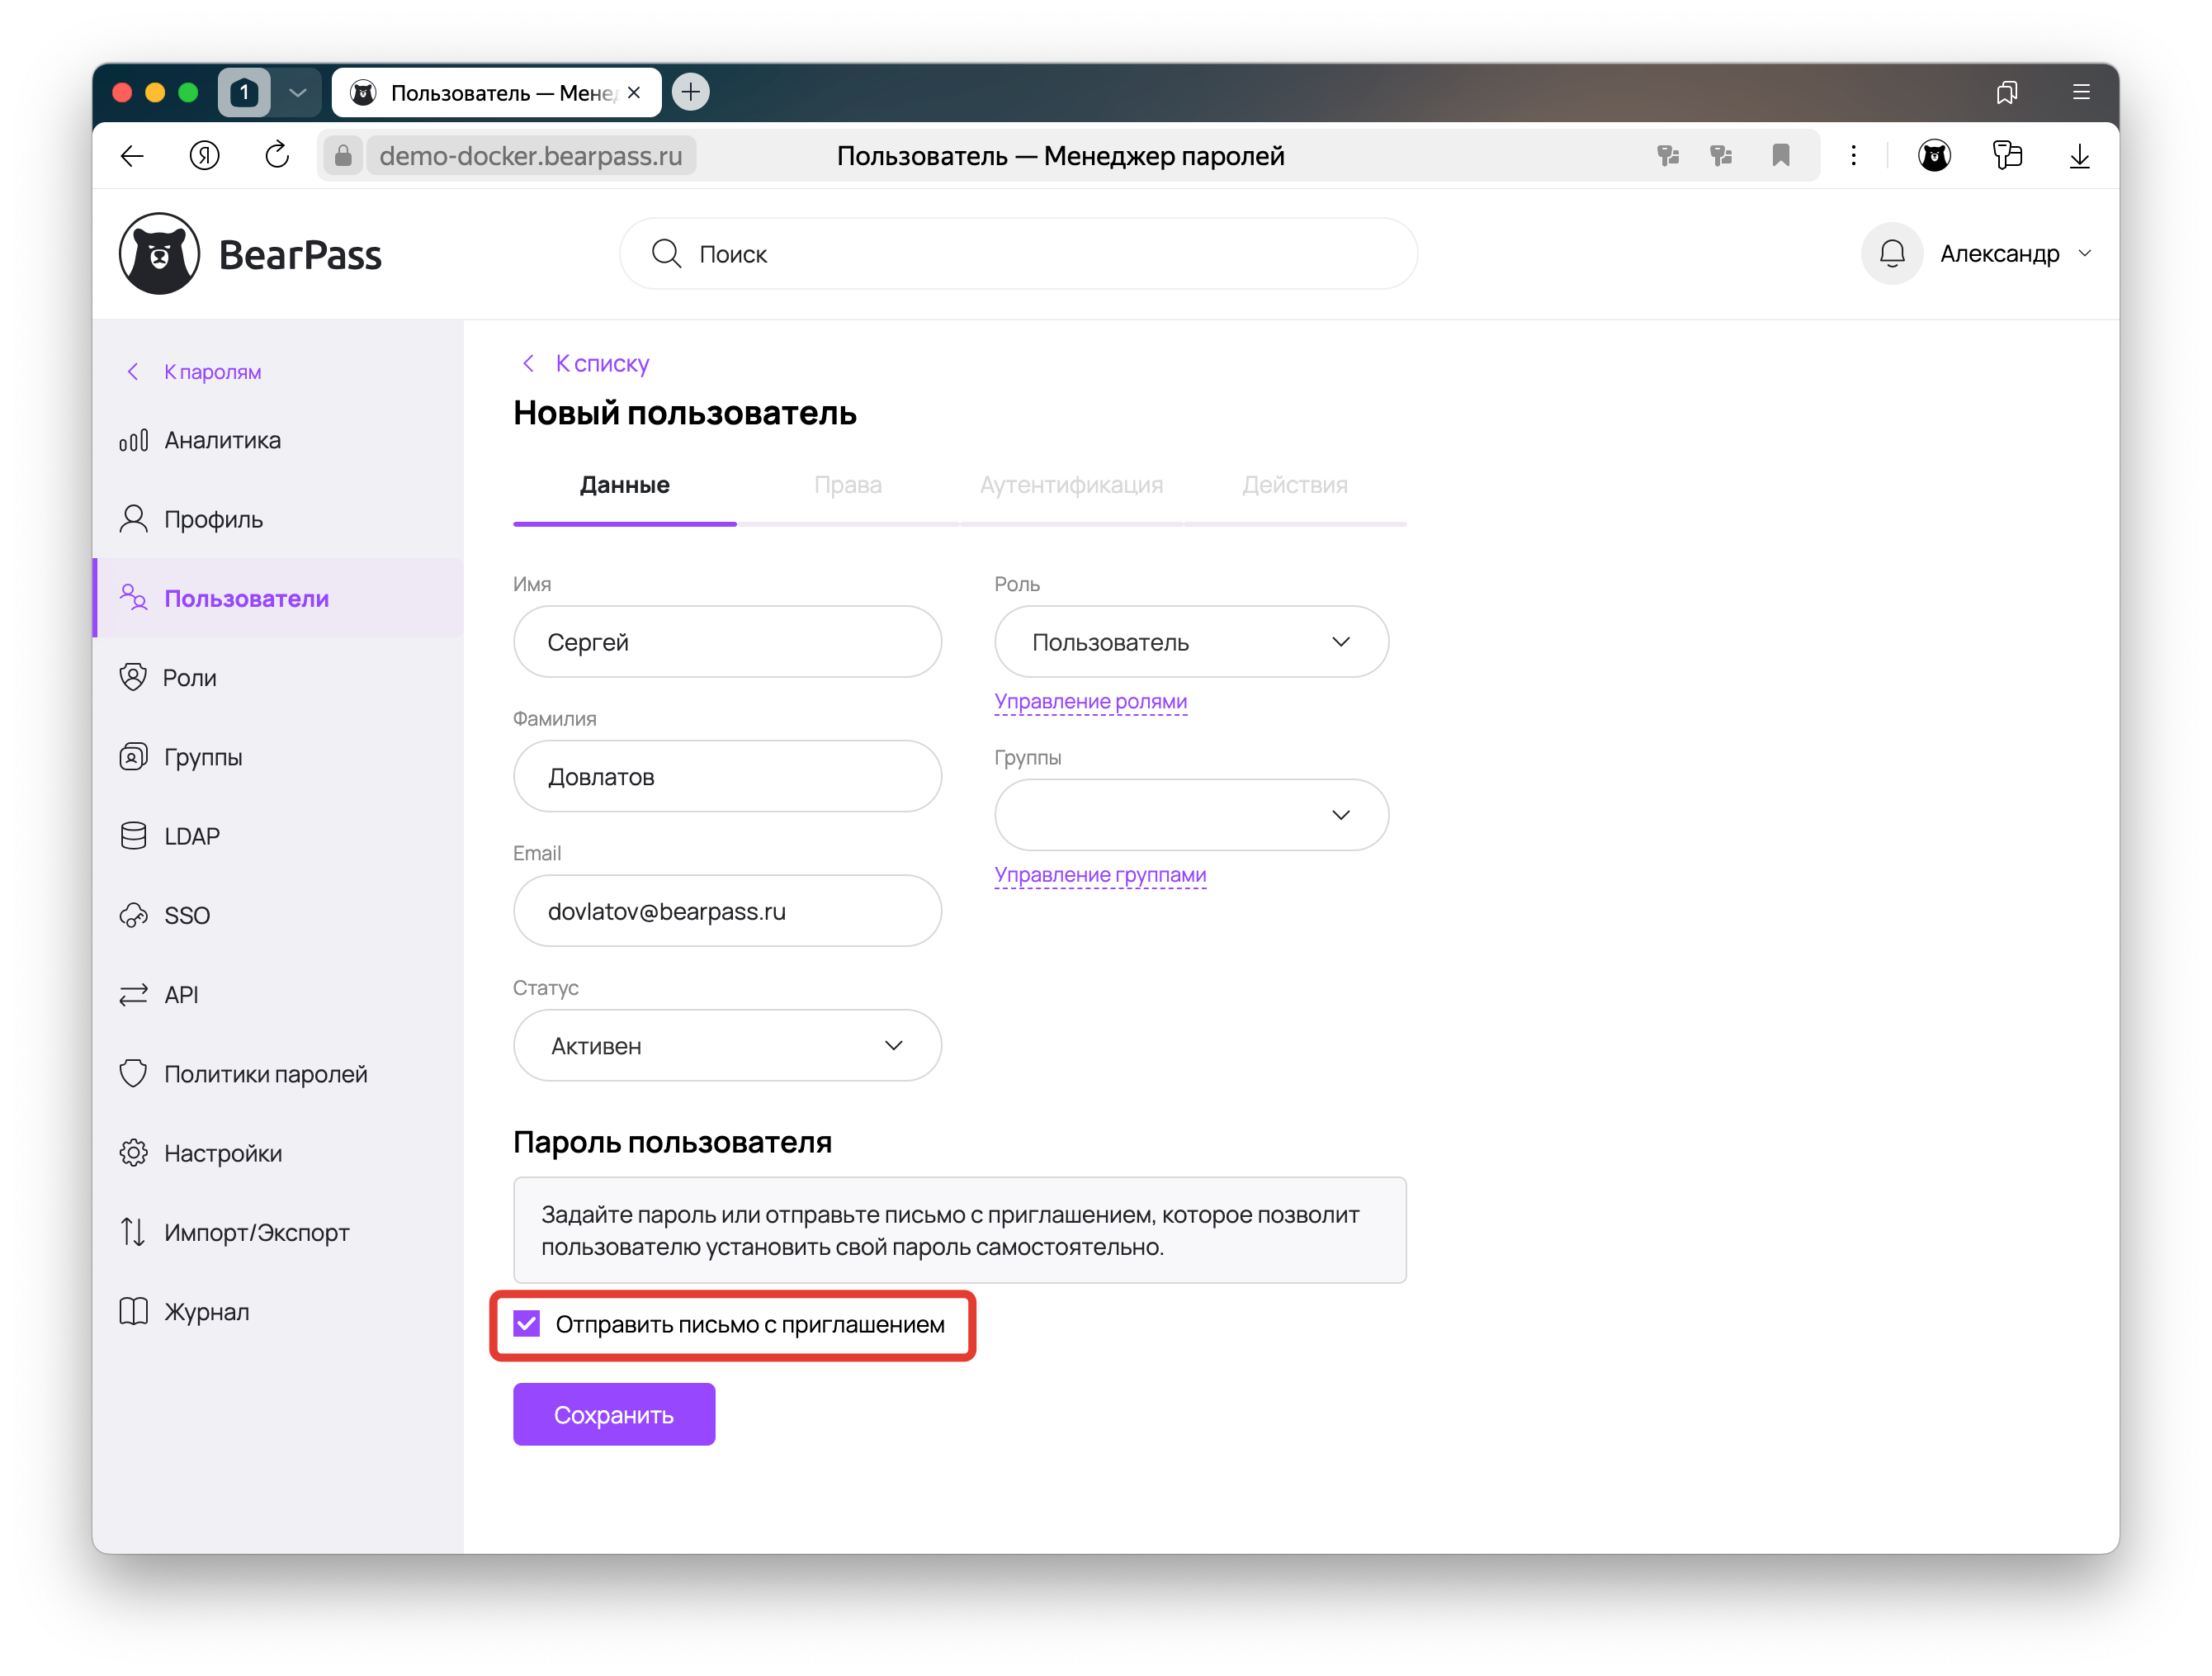Switch to the Права tab
2212x1676 pixels.
coord(847,485)
